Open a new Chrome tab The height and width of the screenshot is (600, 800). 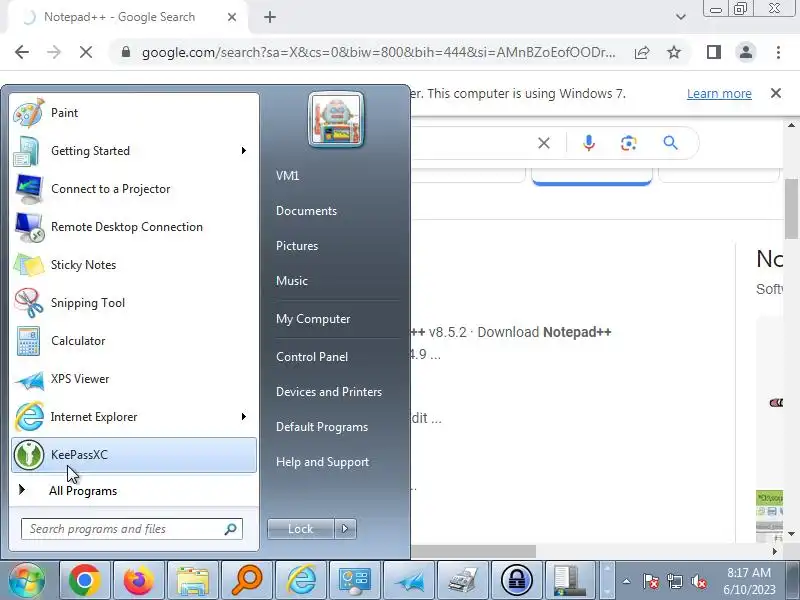[x=270, y=17]
